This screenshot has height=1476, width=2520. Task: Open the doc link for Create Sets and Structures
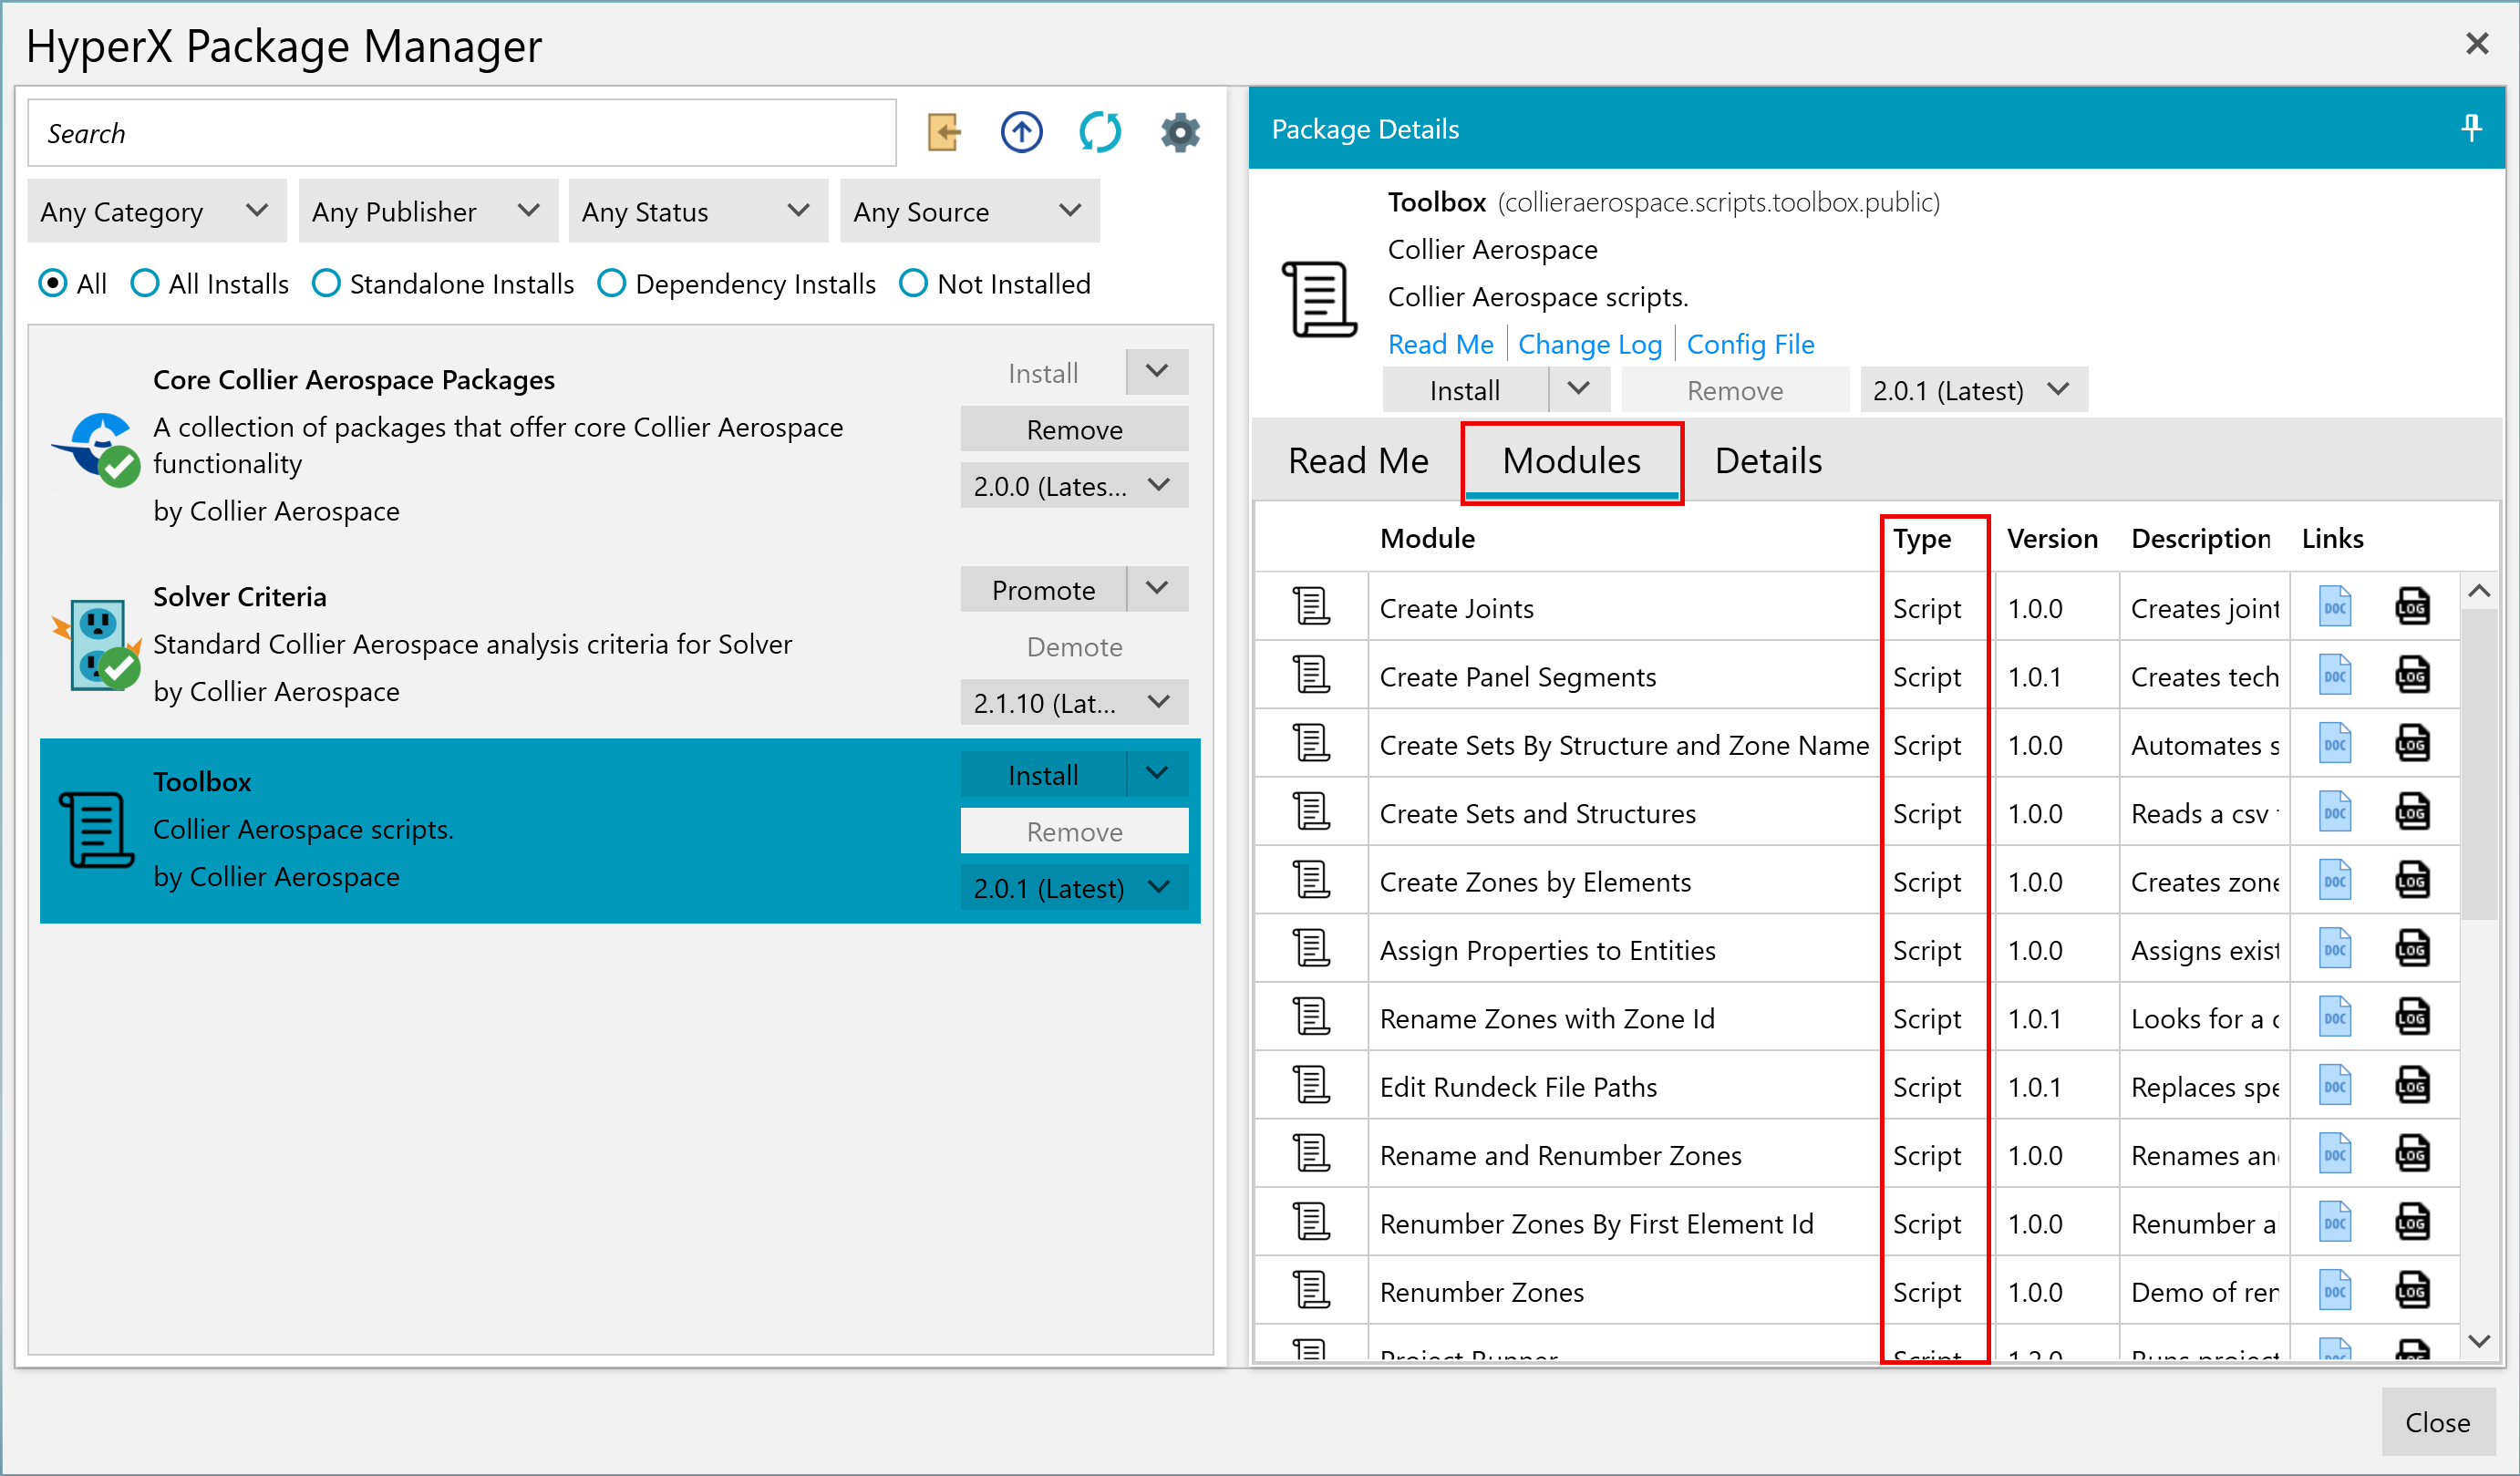click(2335, 812)
